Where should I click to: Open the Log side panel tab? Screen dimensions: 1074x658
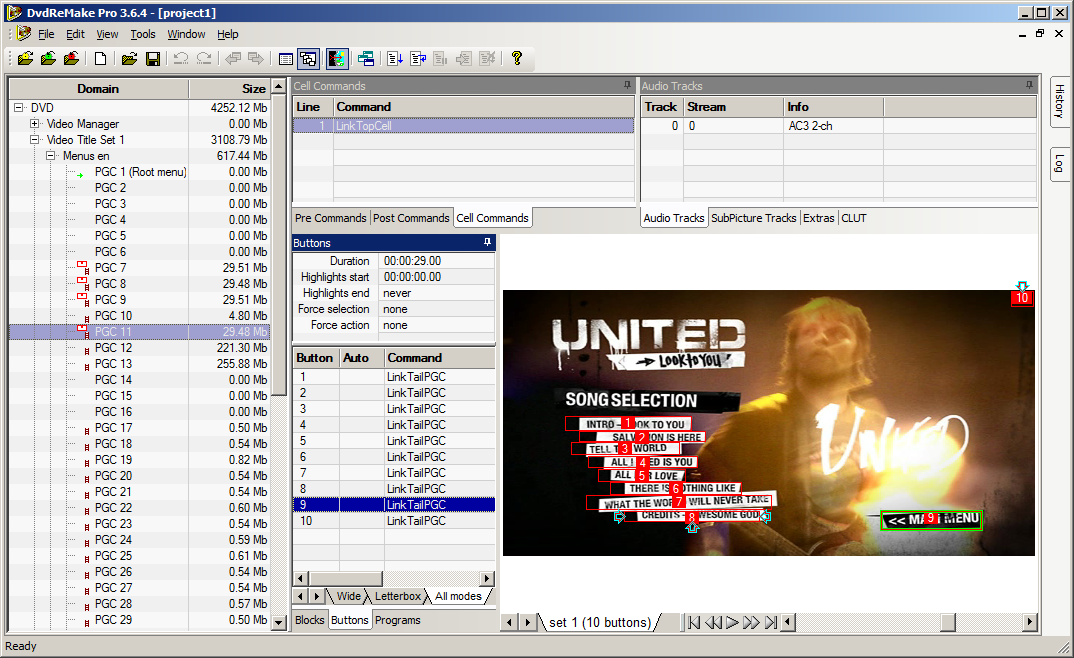[1060, 164]
